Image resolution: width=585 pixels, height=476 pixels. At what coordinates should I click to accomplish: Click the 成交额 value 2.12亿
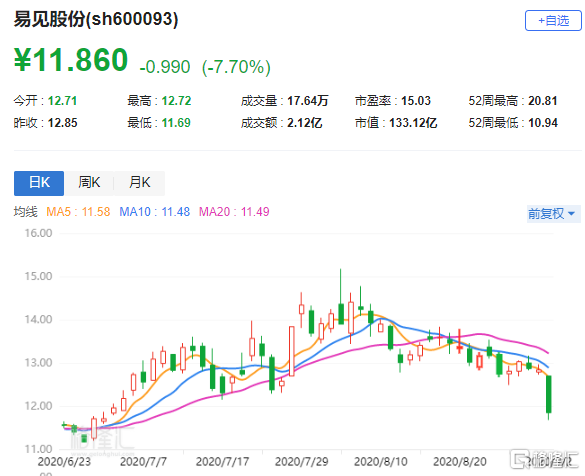pos(304,123)
